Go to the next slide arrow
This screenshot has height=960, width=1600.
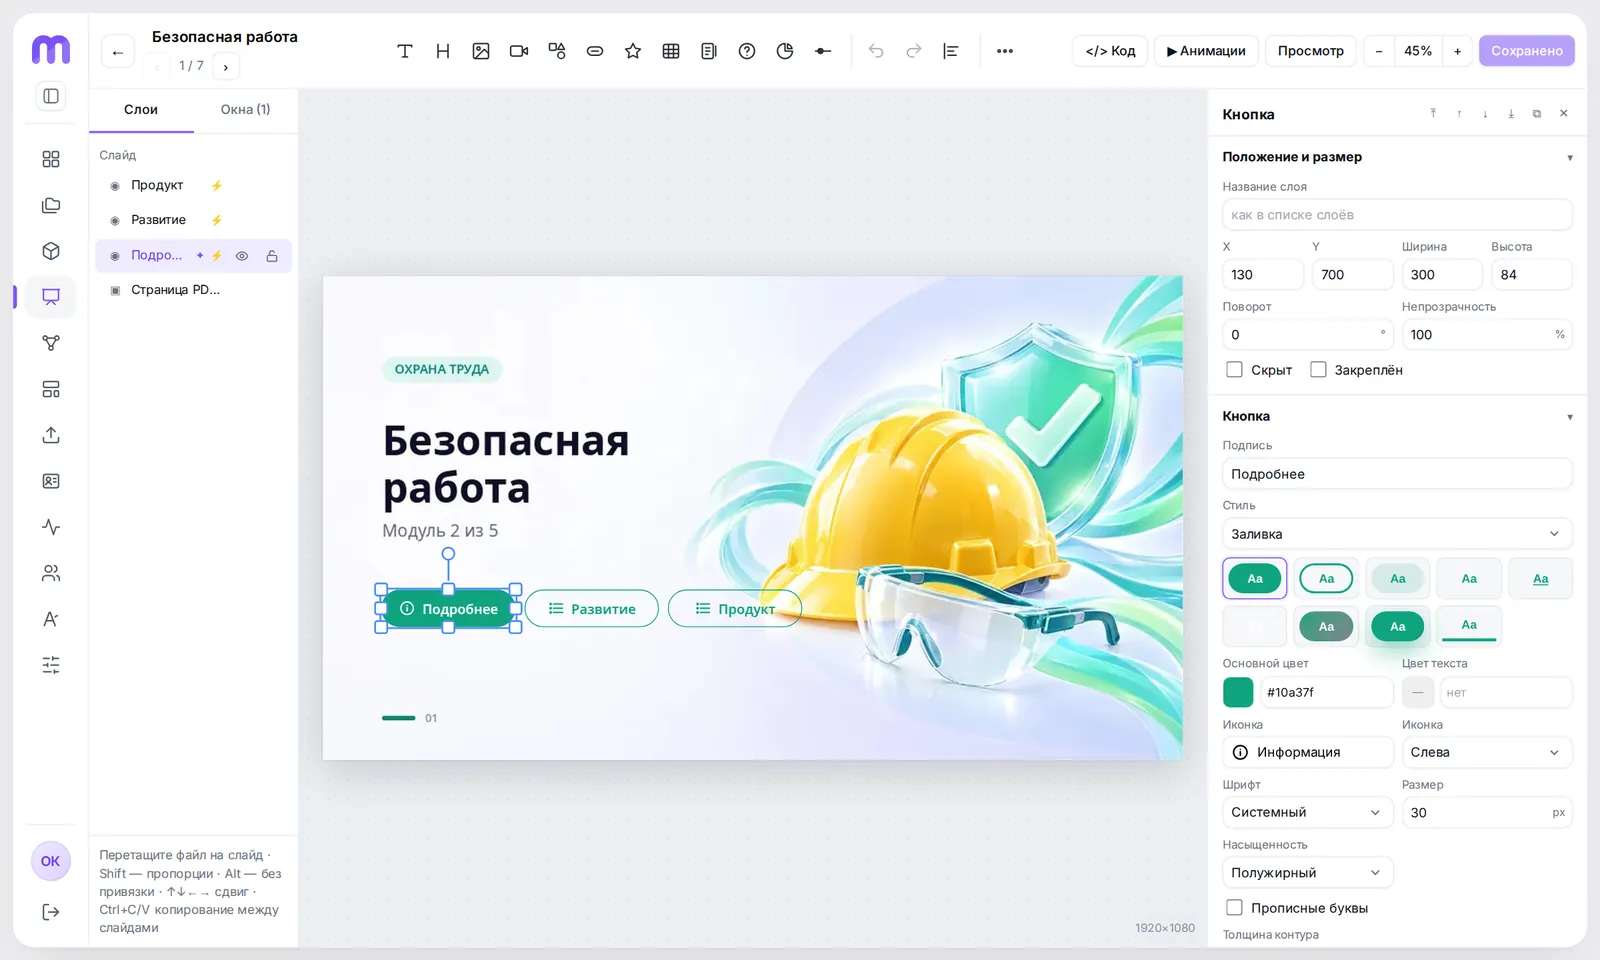(x=226, y=67)
